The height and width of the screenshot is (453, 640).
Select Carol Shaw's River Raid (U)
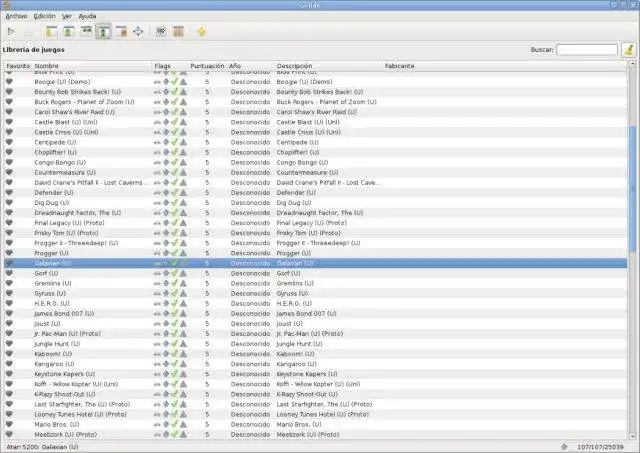coord(316,112)
